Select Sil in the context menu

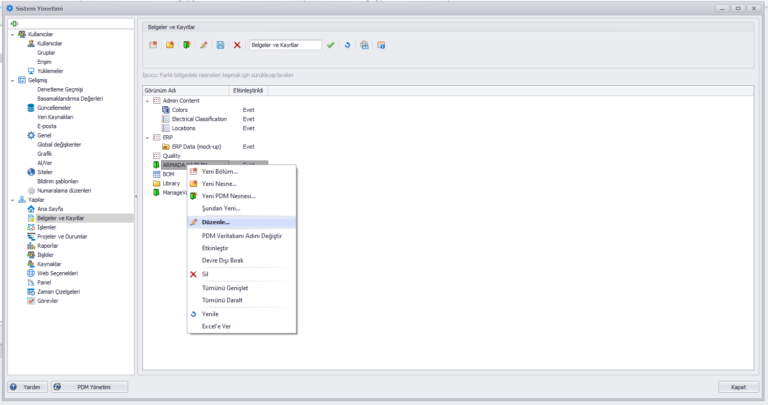click(x=205, y=273)
